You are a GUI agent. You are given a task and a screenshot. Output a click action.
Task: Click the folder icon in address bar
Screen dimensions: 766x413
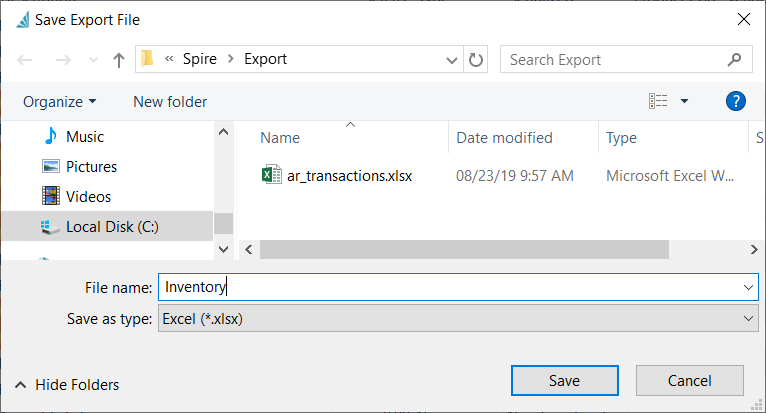pyautogui.click(x=147, y=59)
